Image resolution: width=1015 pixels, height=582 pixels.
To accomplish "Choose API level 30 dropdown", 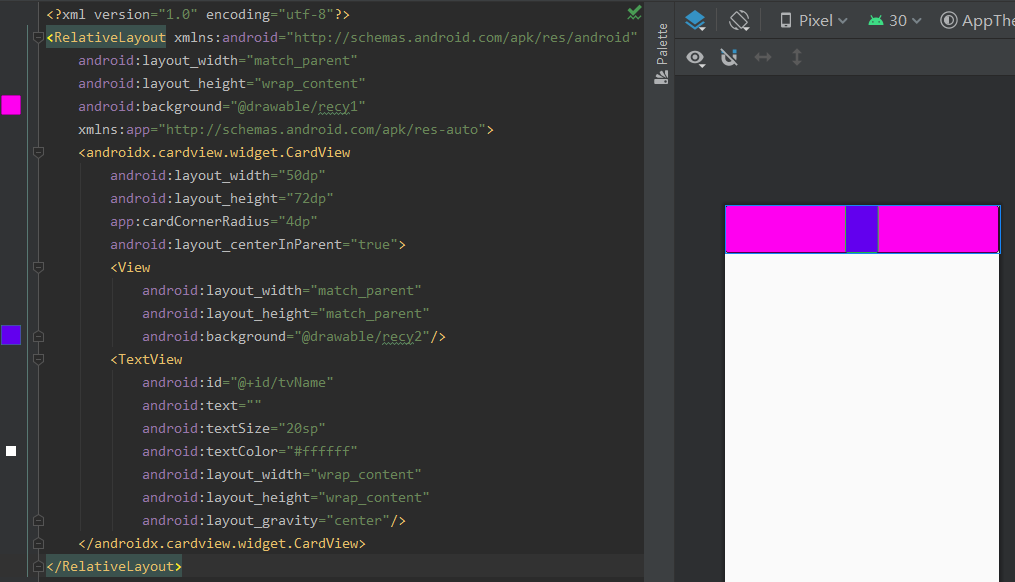I will tap(895, 21).
